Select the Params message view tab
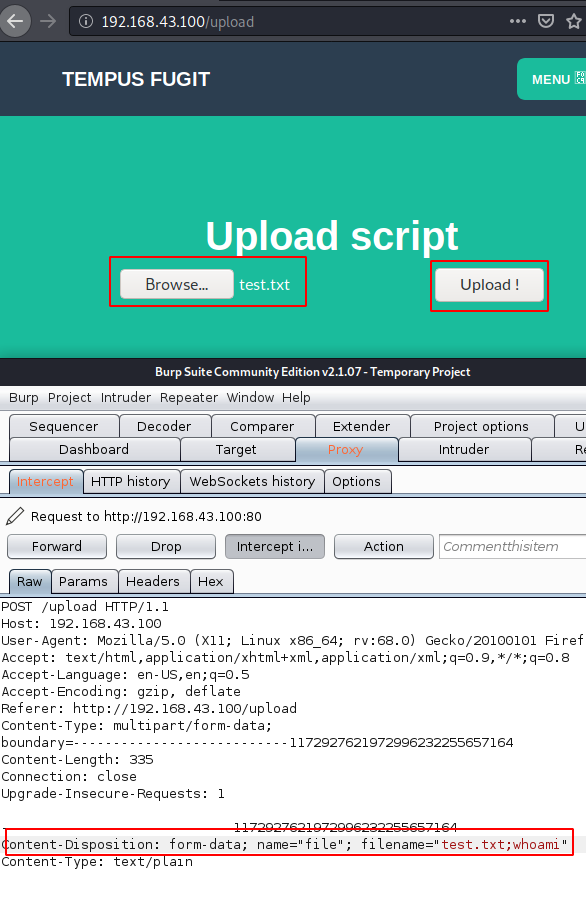The image size is (586, 897). pos(84,582)
